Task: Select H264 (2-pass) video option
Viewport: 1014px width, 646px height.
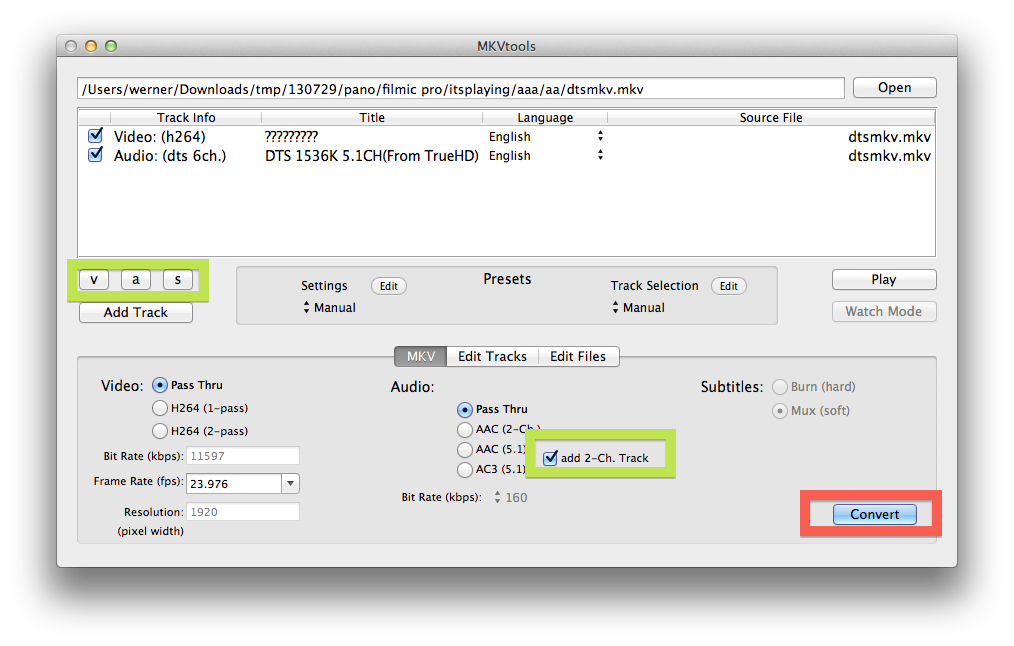Action: 160,431
